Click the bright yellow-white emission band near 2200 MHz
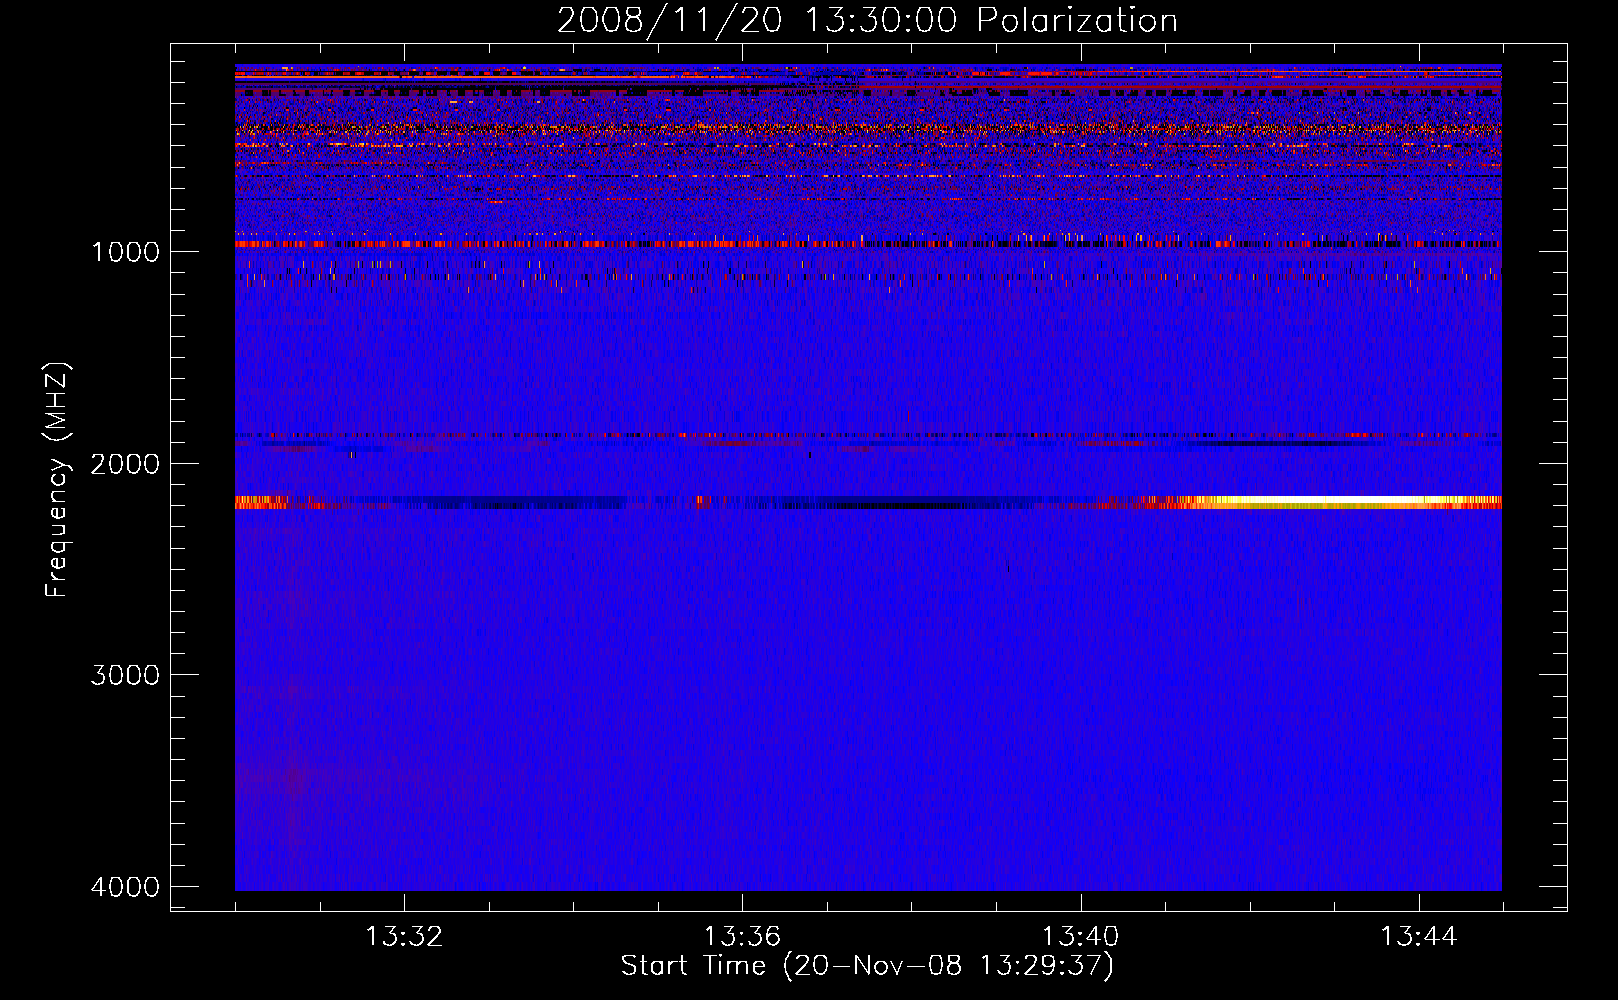This screenshot has width=1618, height=1000. coord(1340,502)
